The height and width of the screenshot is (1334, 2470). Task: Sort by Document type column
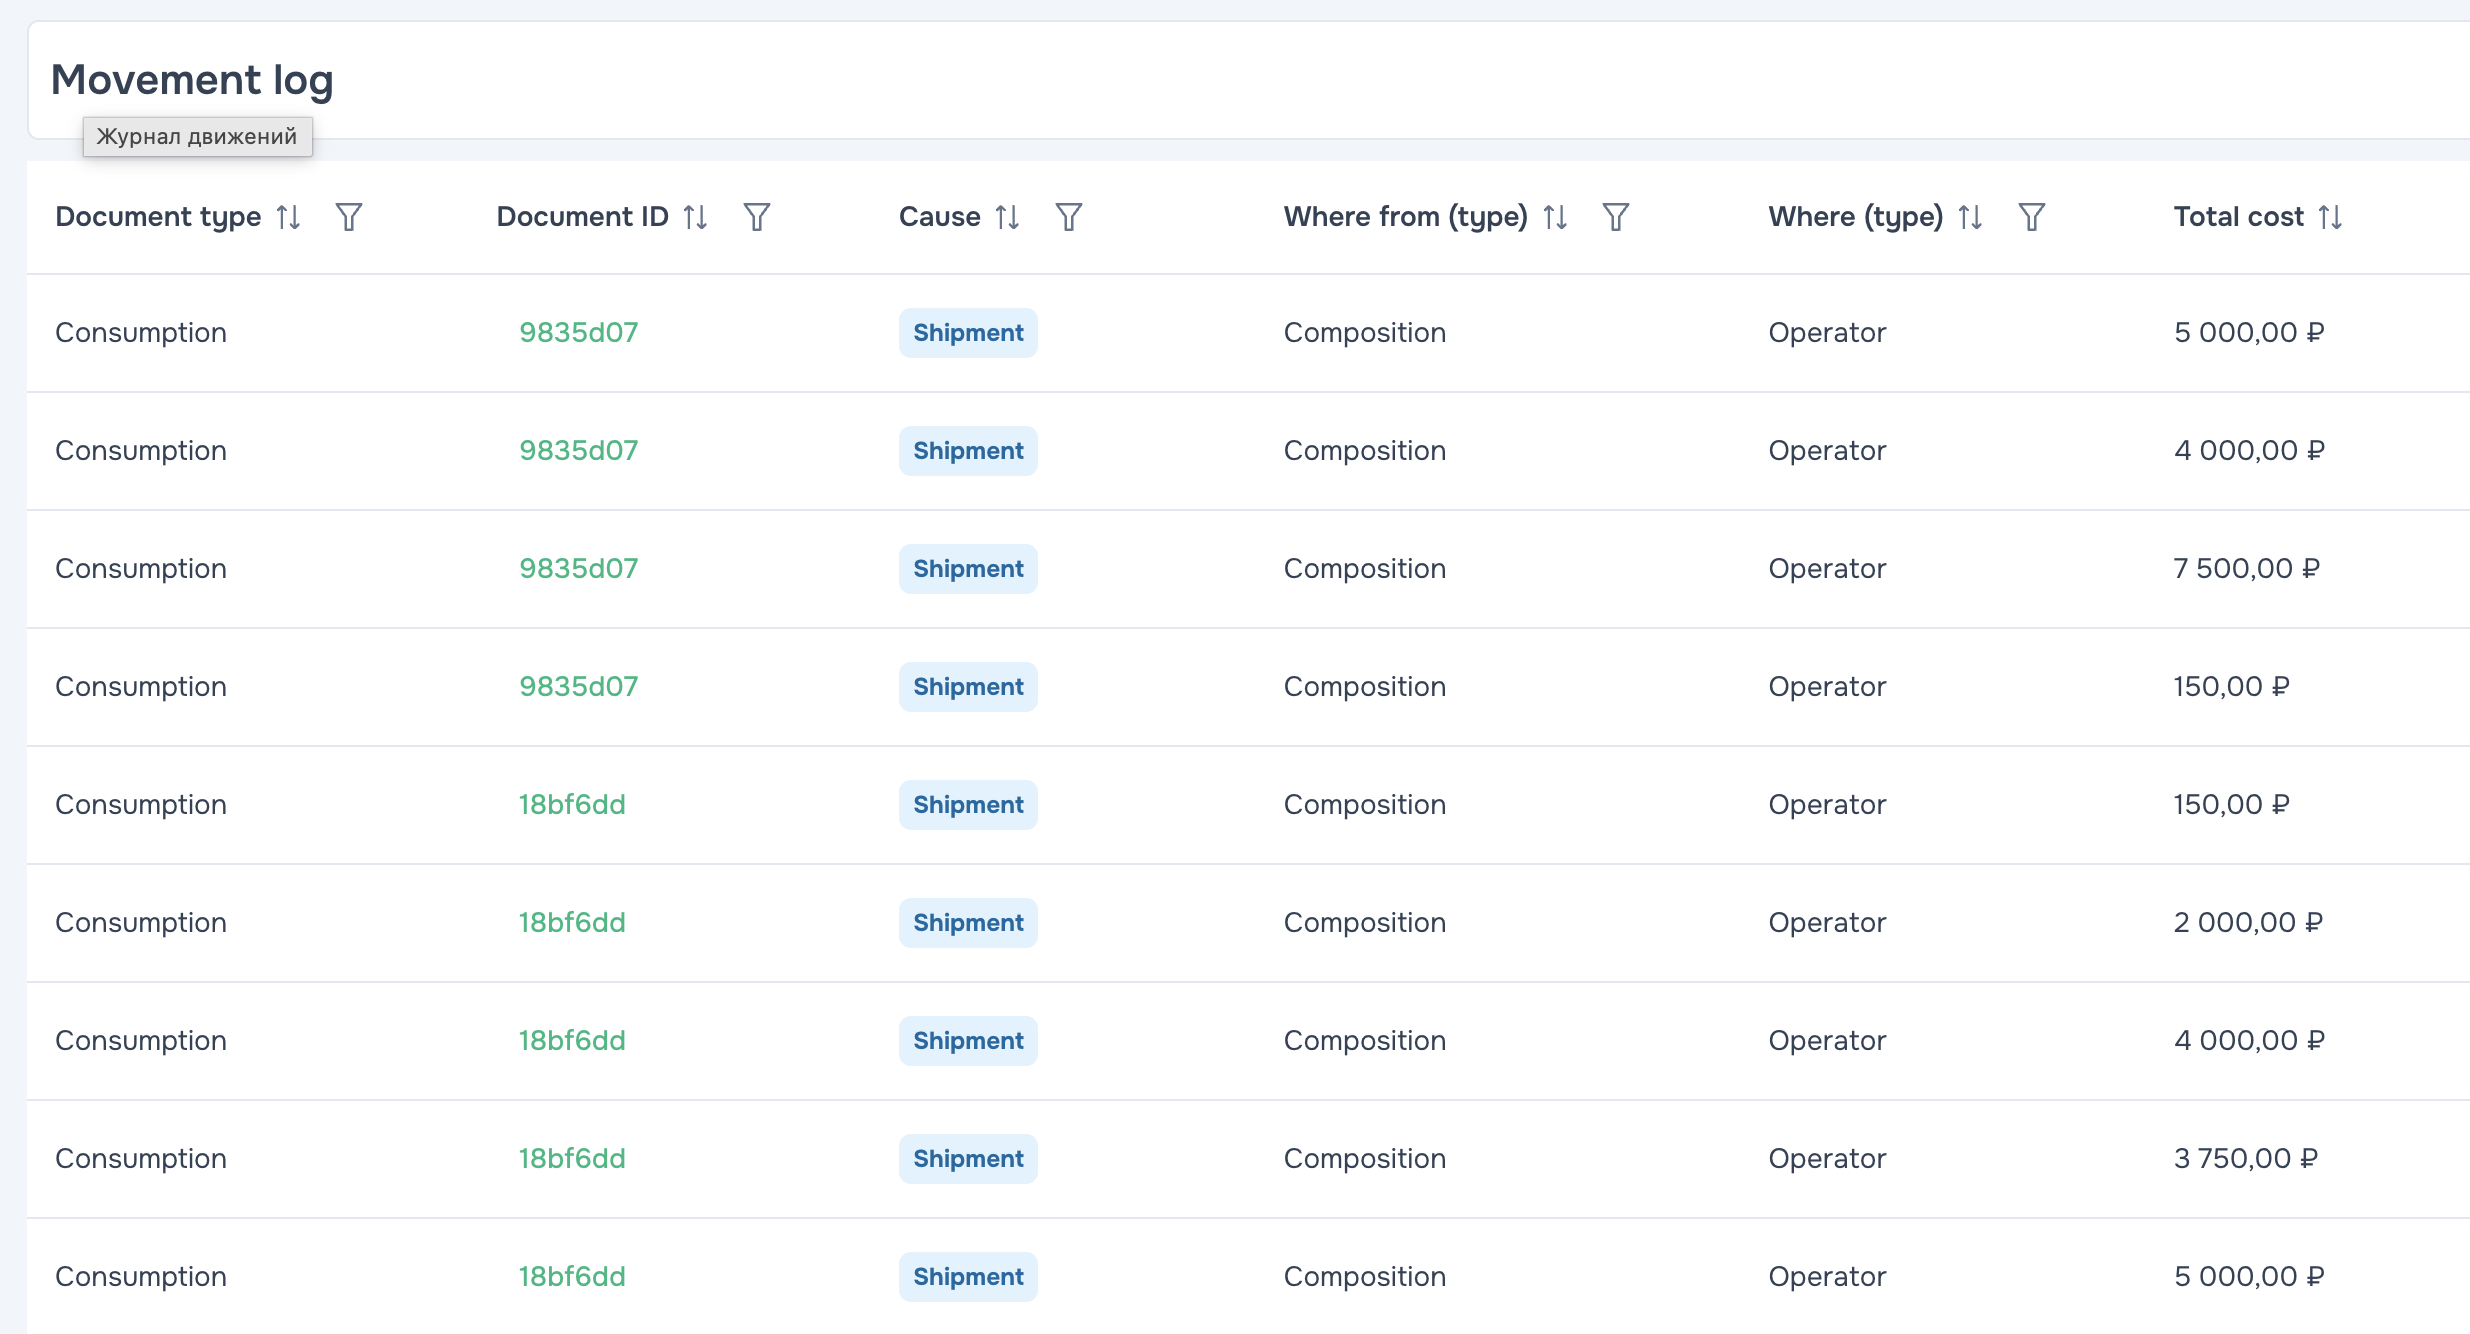[288, 217]
